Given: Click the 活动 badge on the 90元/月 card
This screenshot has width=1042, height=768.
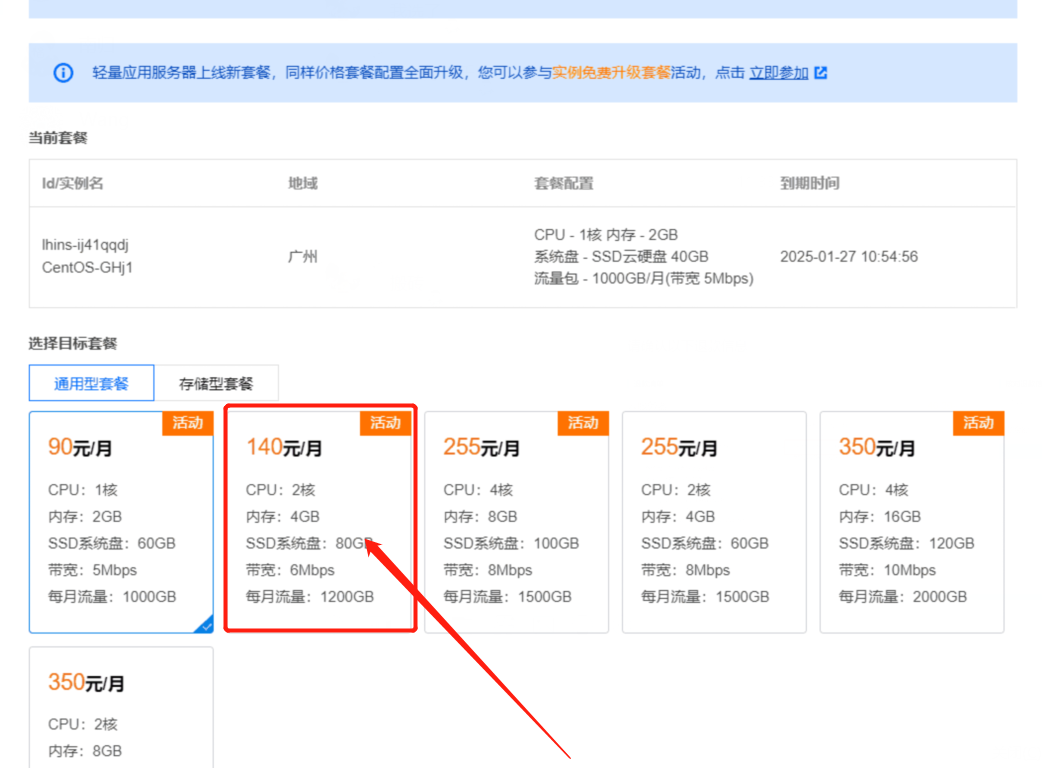Looking at the screenshot, I should pyautogui.click(x=187, y=423).
